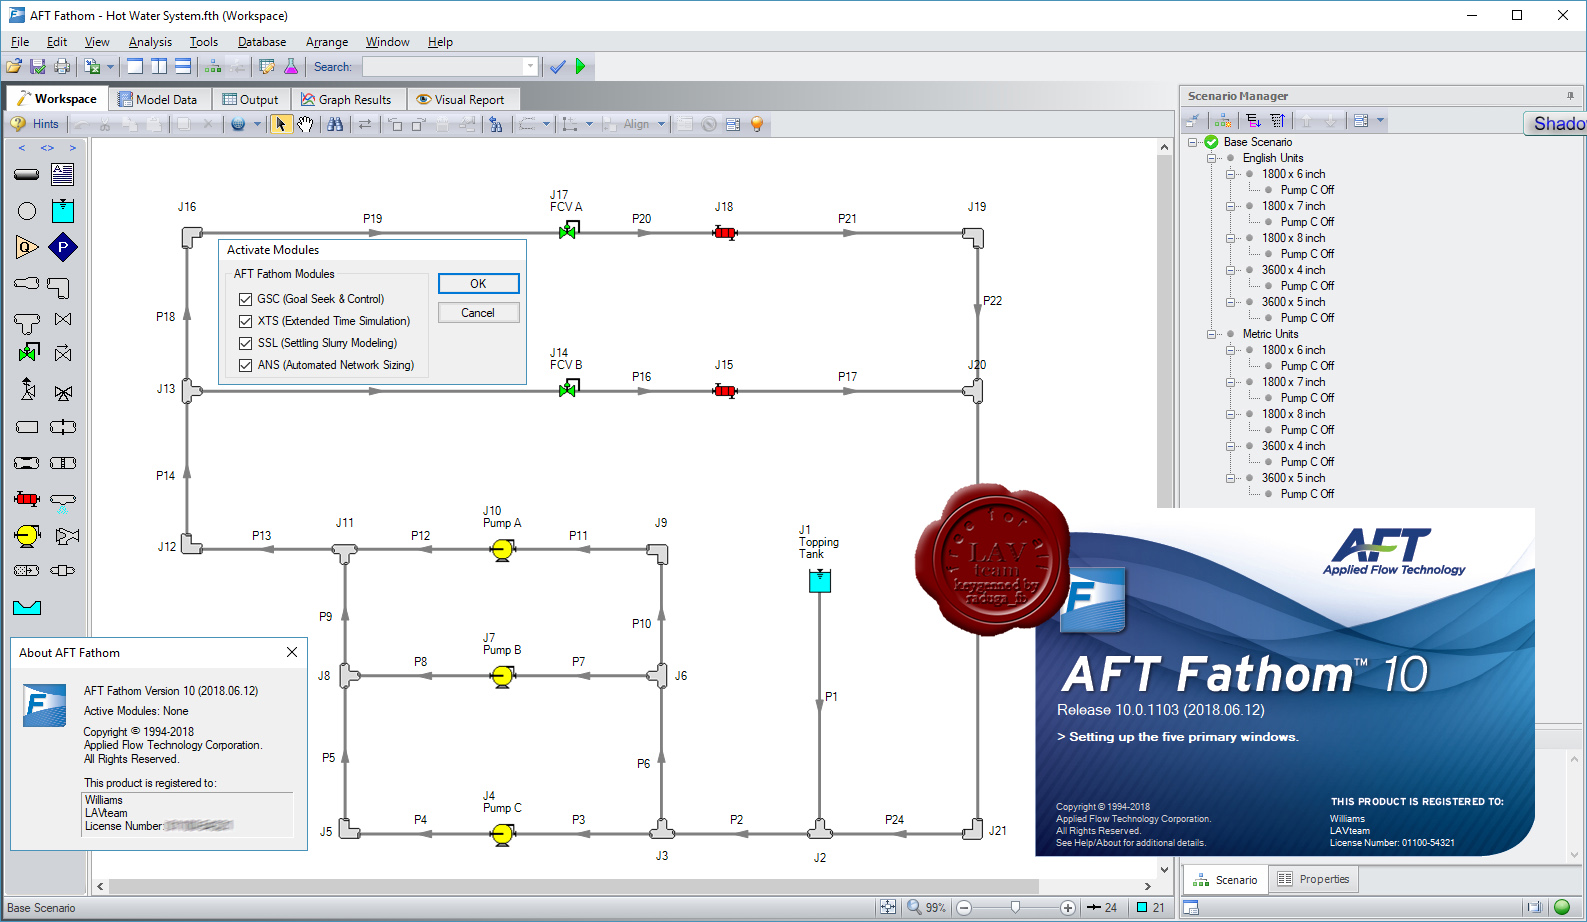
Task: Toggle ANS (Automated Network Sizing) checkbox
Action: (245, 365)
